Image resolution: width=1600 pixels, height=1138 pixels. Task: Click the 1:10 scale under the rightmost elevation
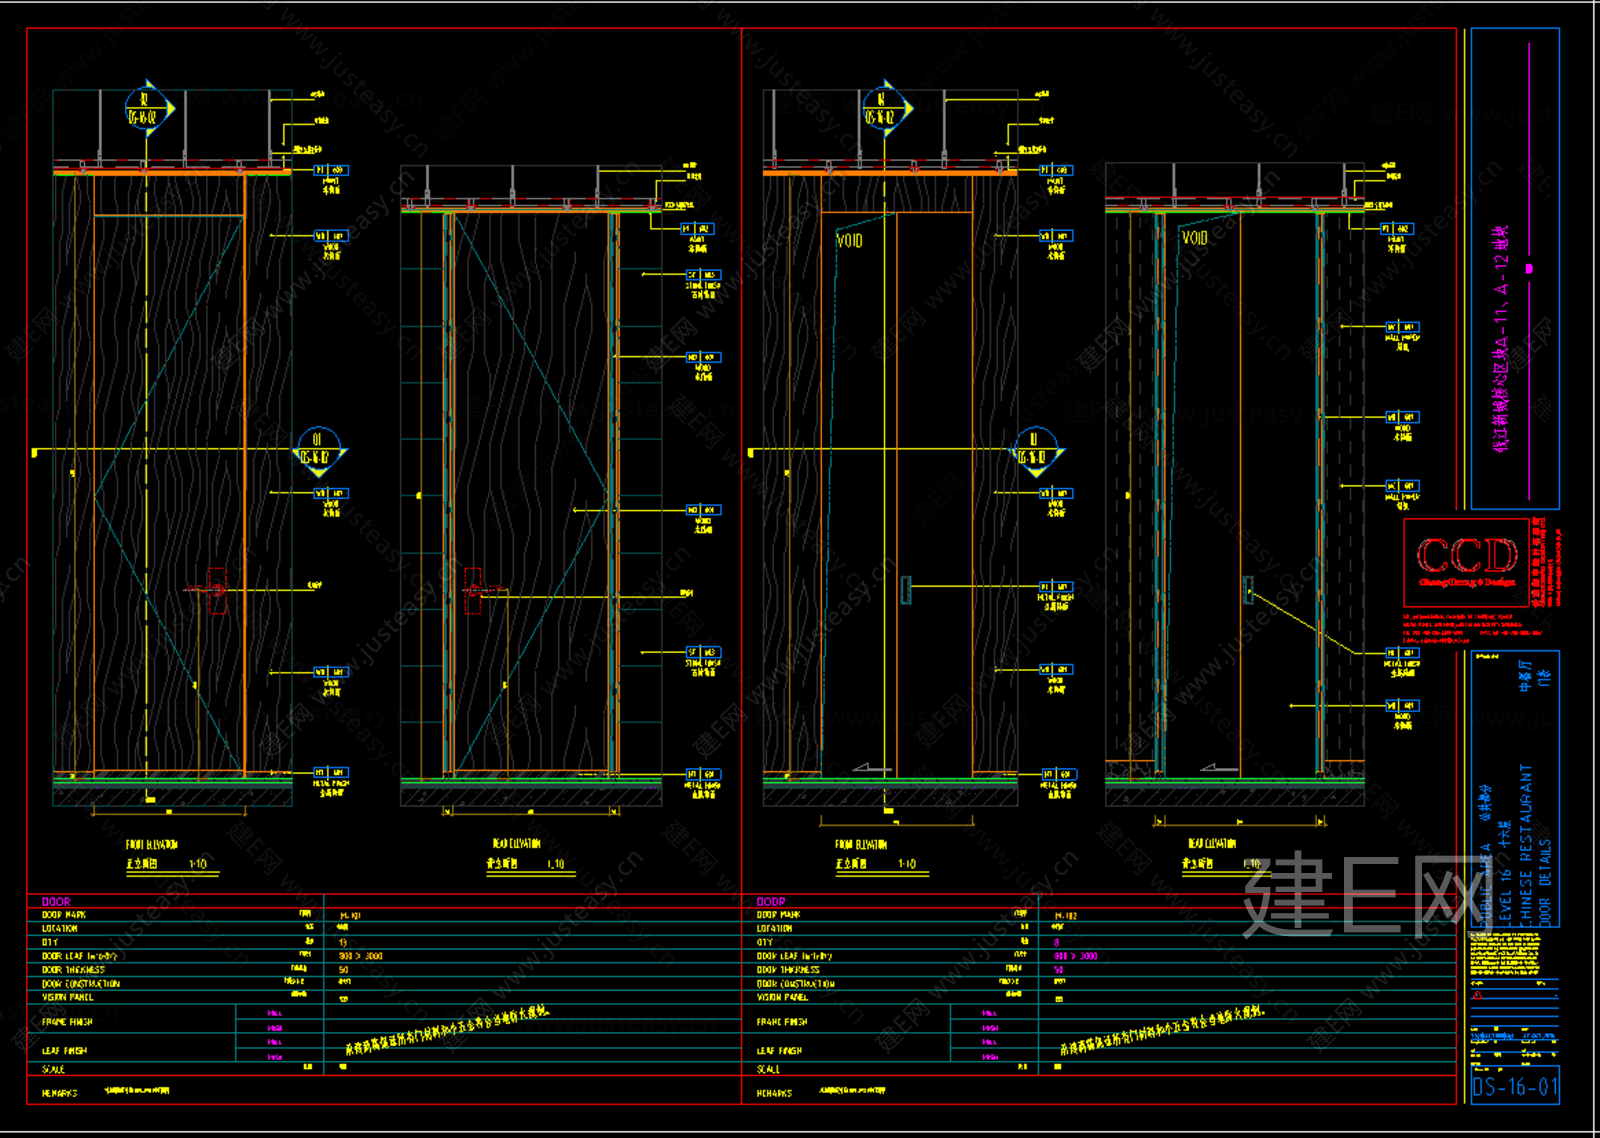click(1251, 864)
